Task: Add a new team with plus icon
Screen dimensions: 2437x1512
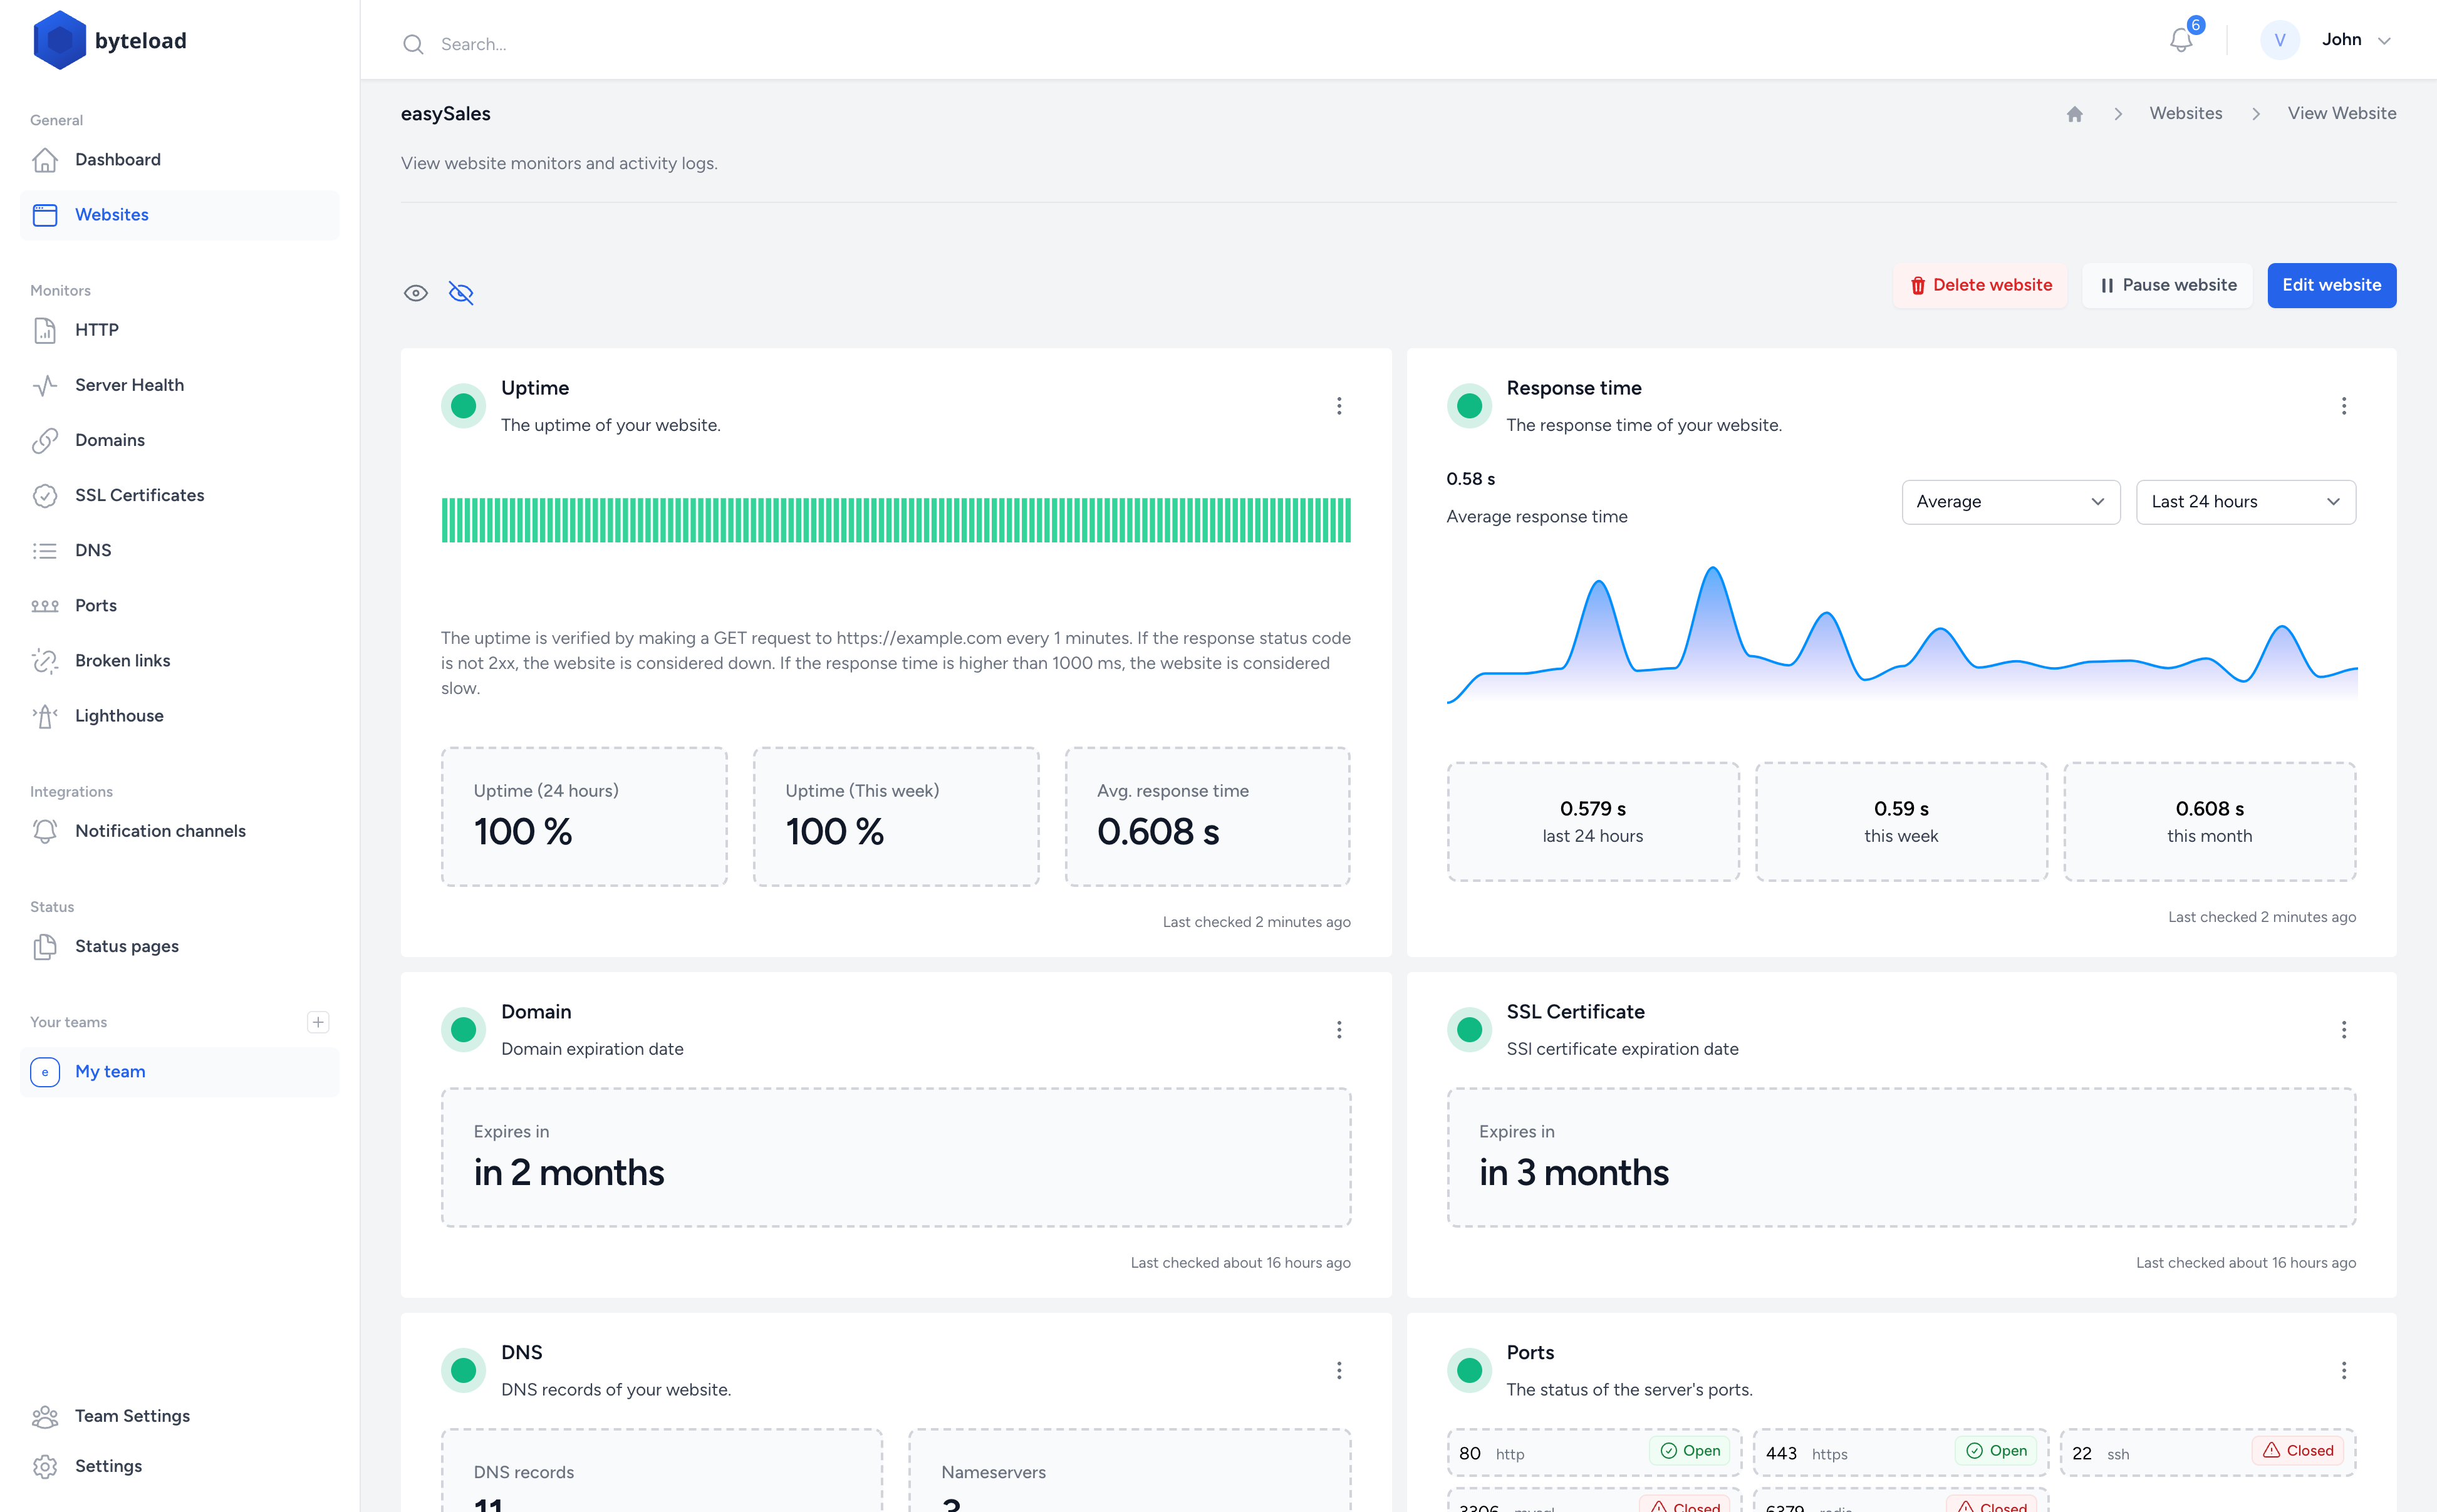Action: pyautogui.click(x=318, y=1022)
